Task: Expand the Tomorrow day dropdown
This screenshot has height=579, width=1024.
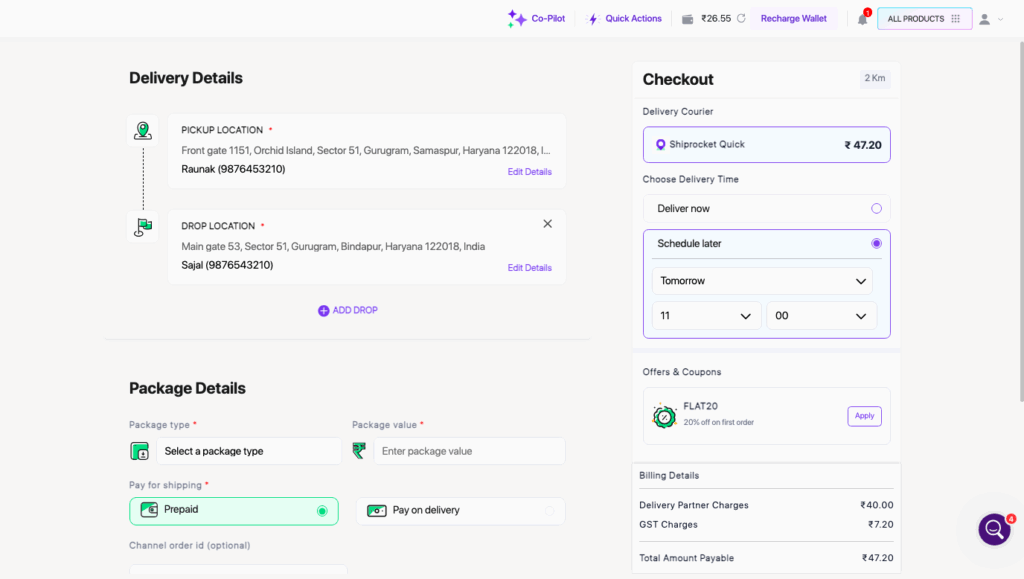Action: click(x=762, y=281)
